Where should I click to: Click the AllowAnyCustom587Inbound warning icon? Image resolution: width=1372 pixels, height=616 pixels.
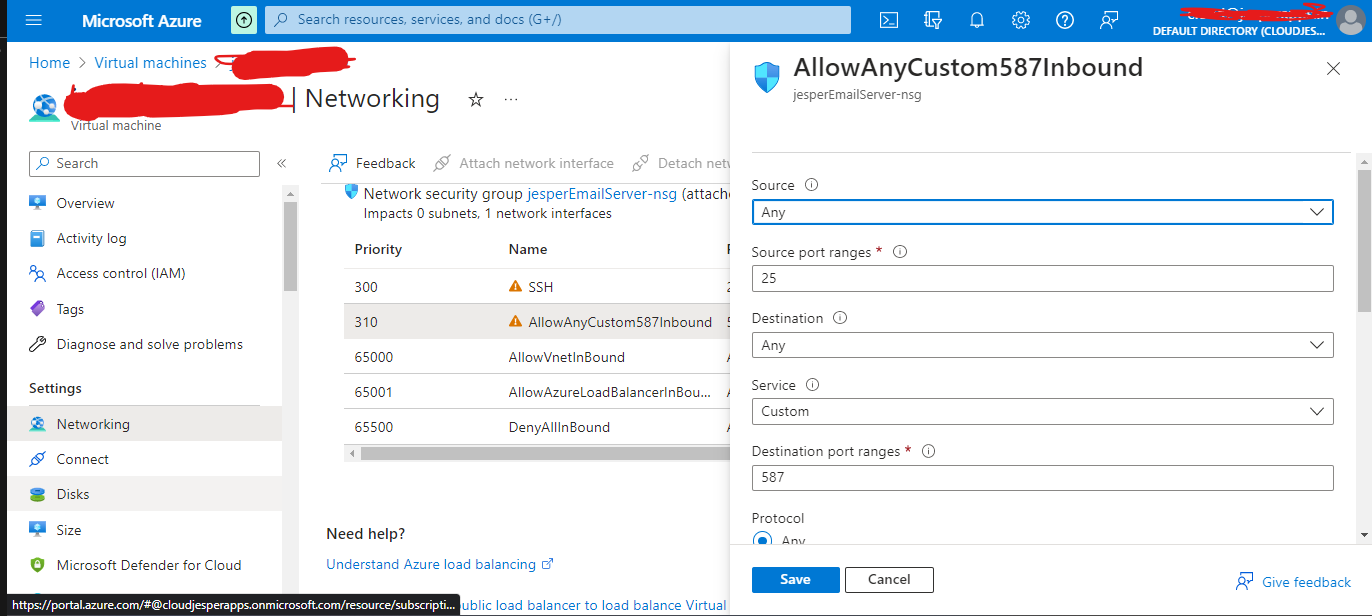(516, 321)
